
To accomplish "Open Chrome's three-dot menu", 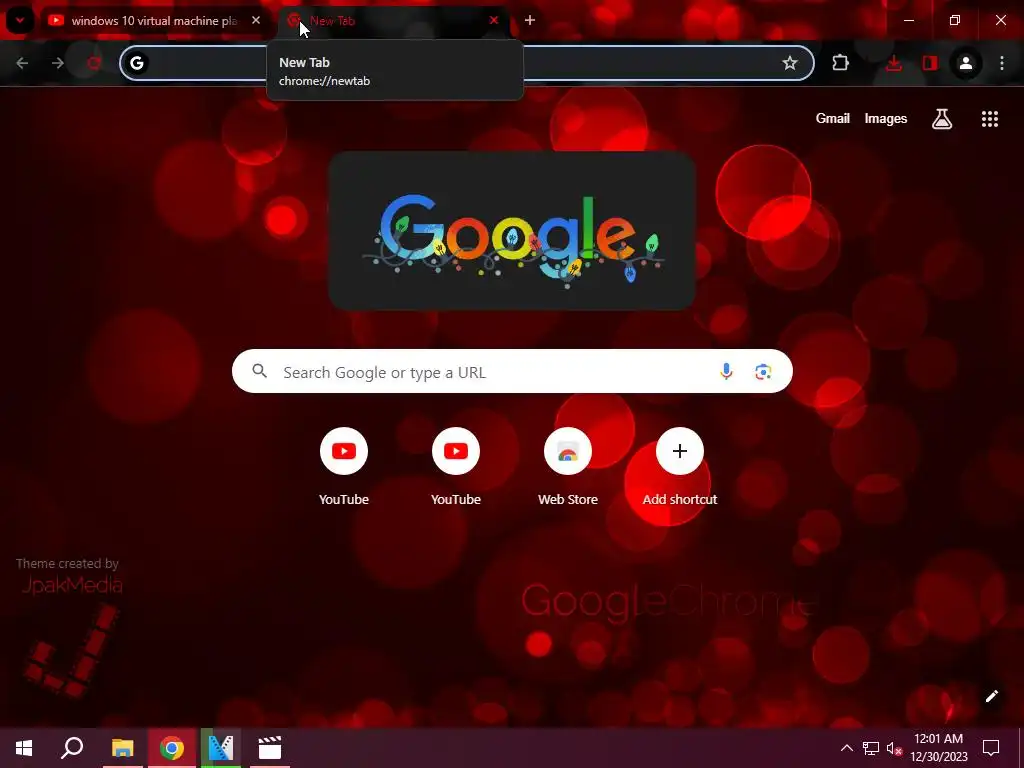I will (x=1002, y=63).
